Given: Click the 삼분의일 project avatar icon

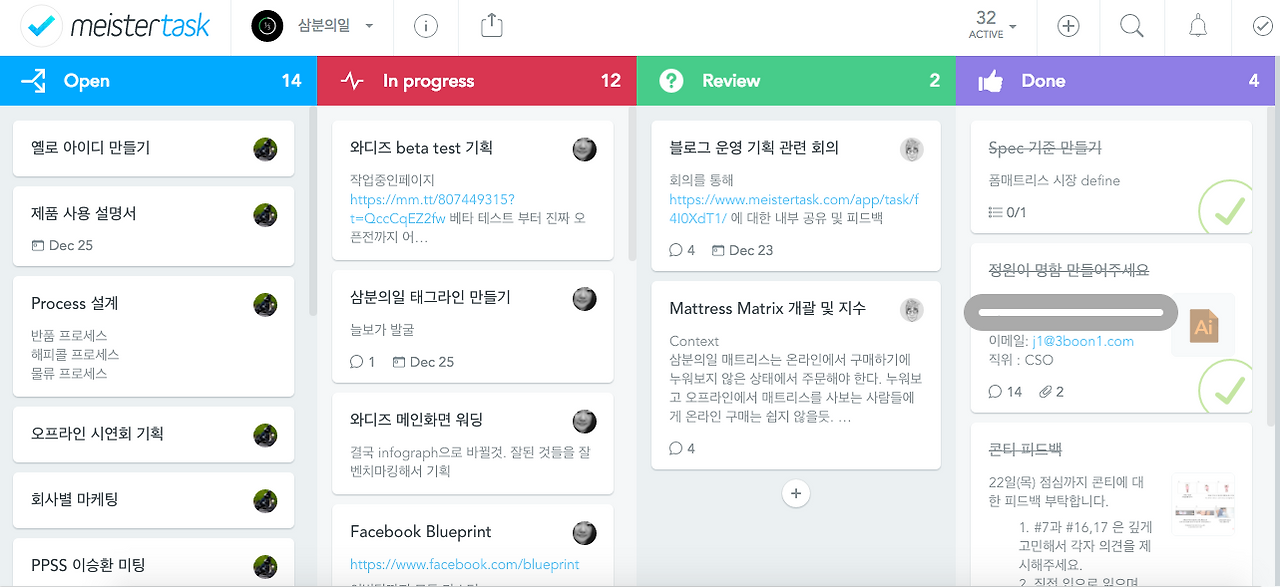Looking at the screenshot, I should pos(267,27).
